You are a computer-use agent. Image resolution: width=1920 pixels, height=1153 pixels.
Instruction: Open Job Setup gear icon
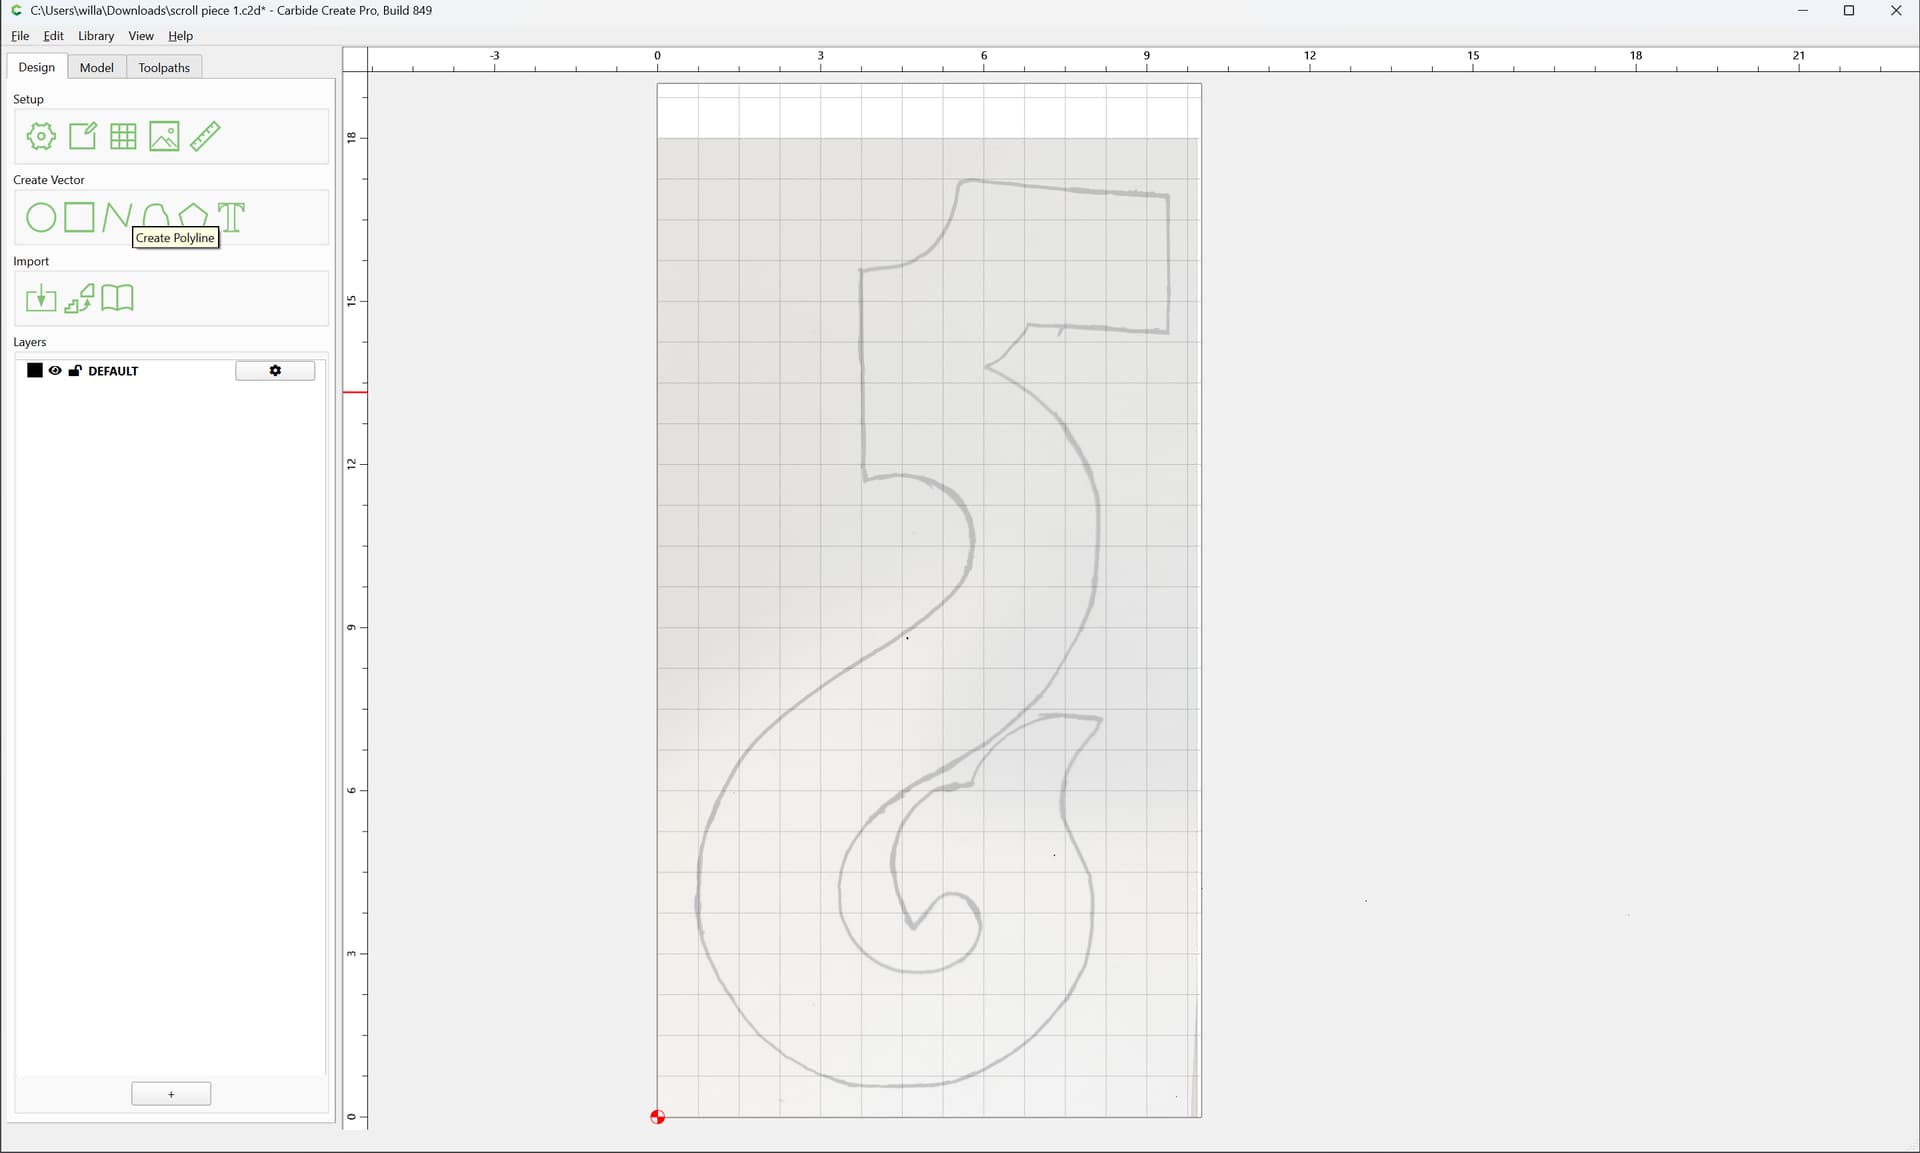[x=41, y=136]
